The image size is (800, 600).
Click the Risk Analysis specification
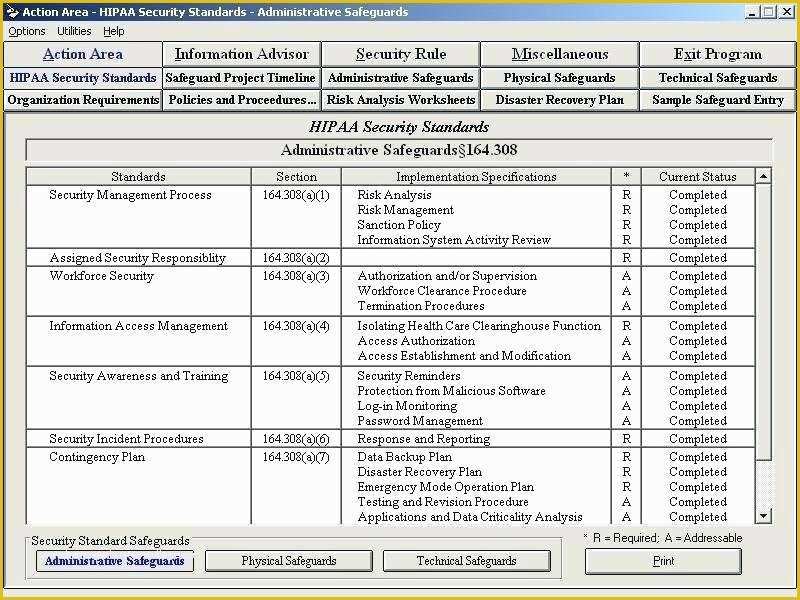(x=394, y=195)
